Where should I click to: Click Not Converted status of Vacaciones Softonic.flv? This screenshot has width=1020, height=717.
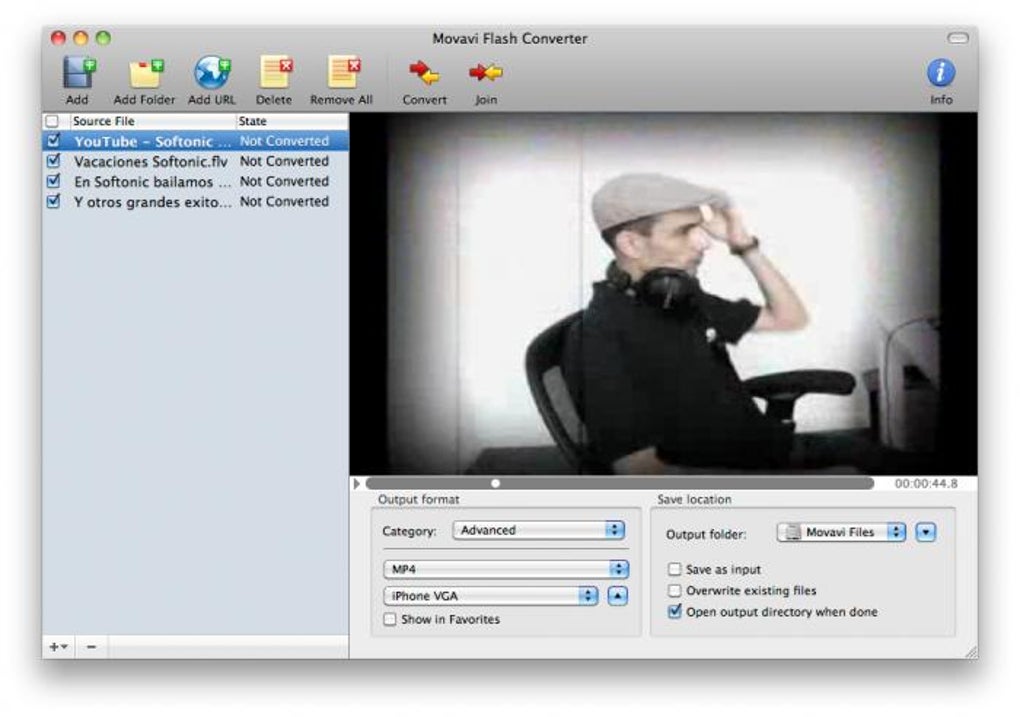[284, 161]
